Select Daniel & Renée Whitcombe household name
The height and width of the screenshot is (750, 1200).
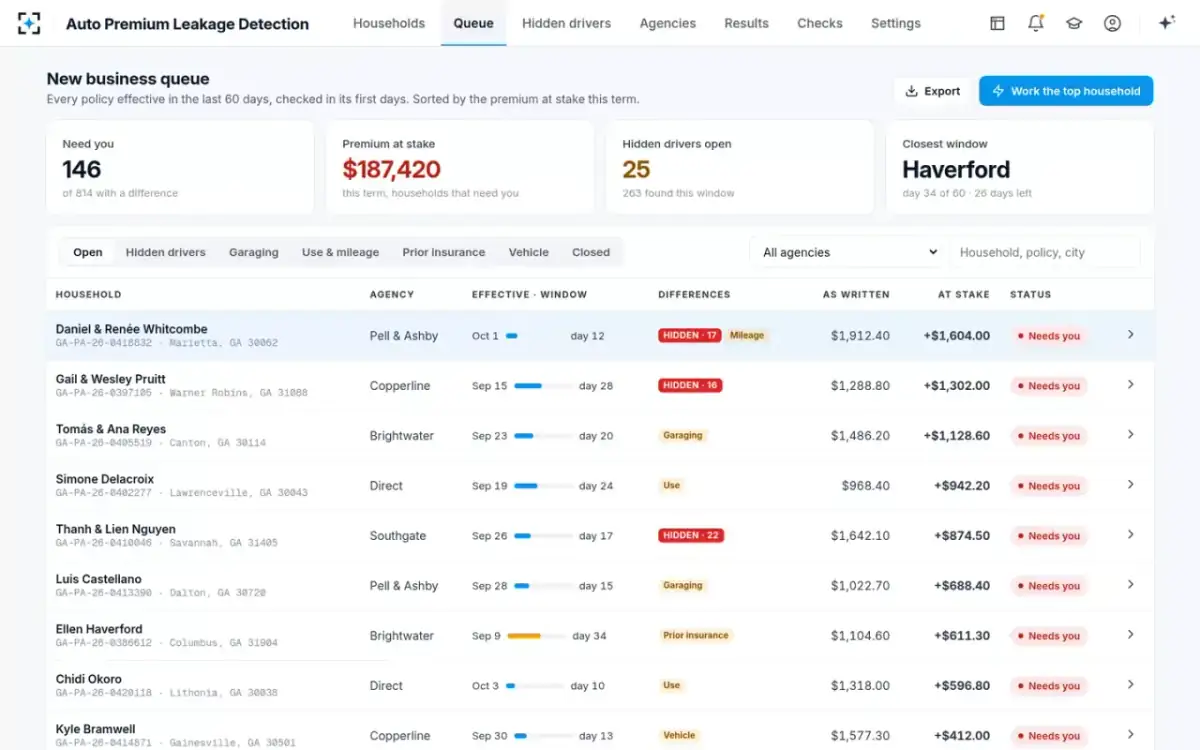tap(131, 329)
